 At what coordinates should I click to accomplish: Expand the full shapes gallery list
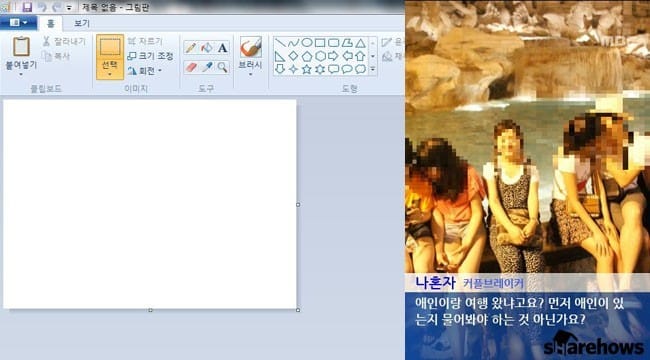[x=372, y=69]
